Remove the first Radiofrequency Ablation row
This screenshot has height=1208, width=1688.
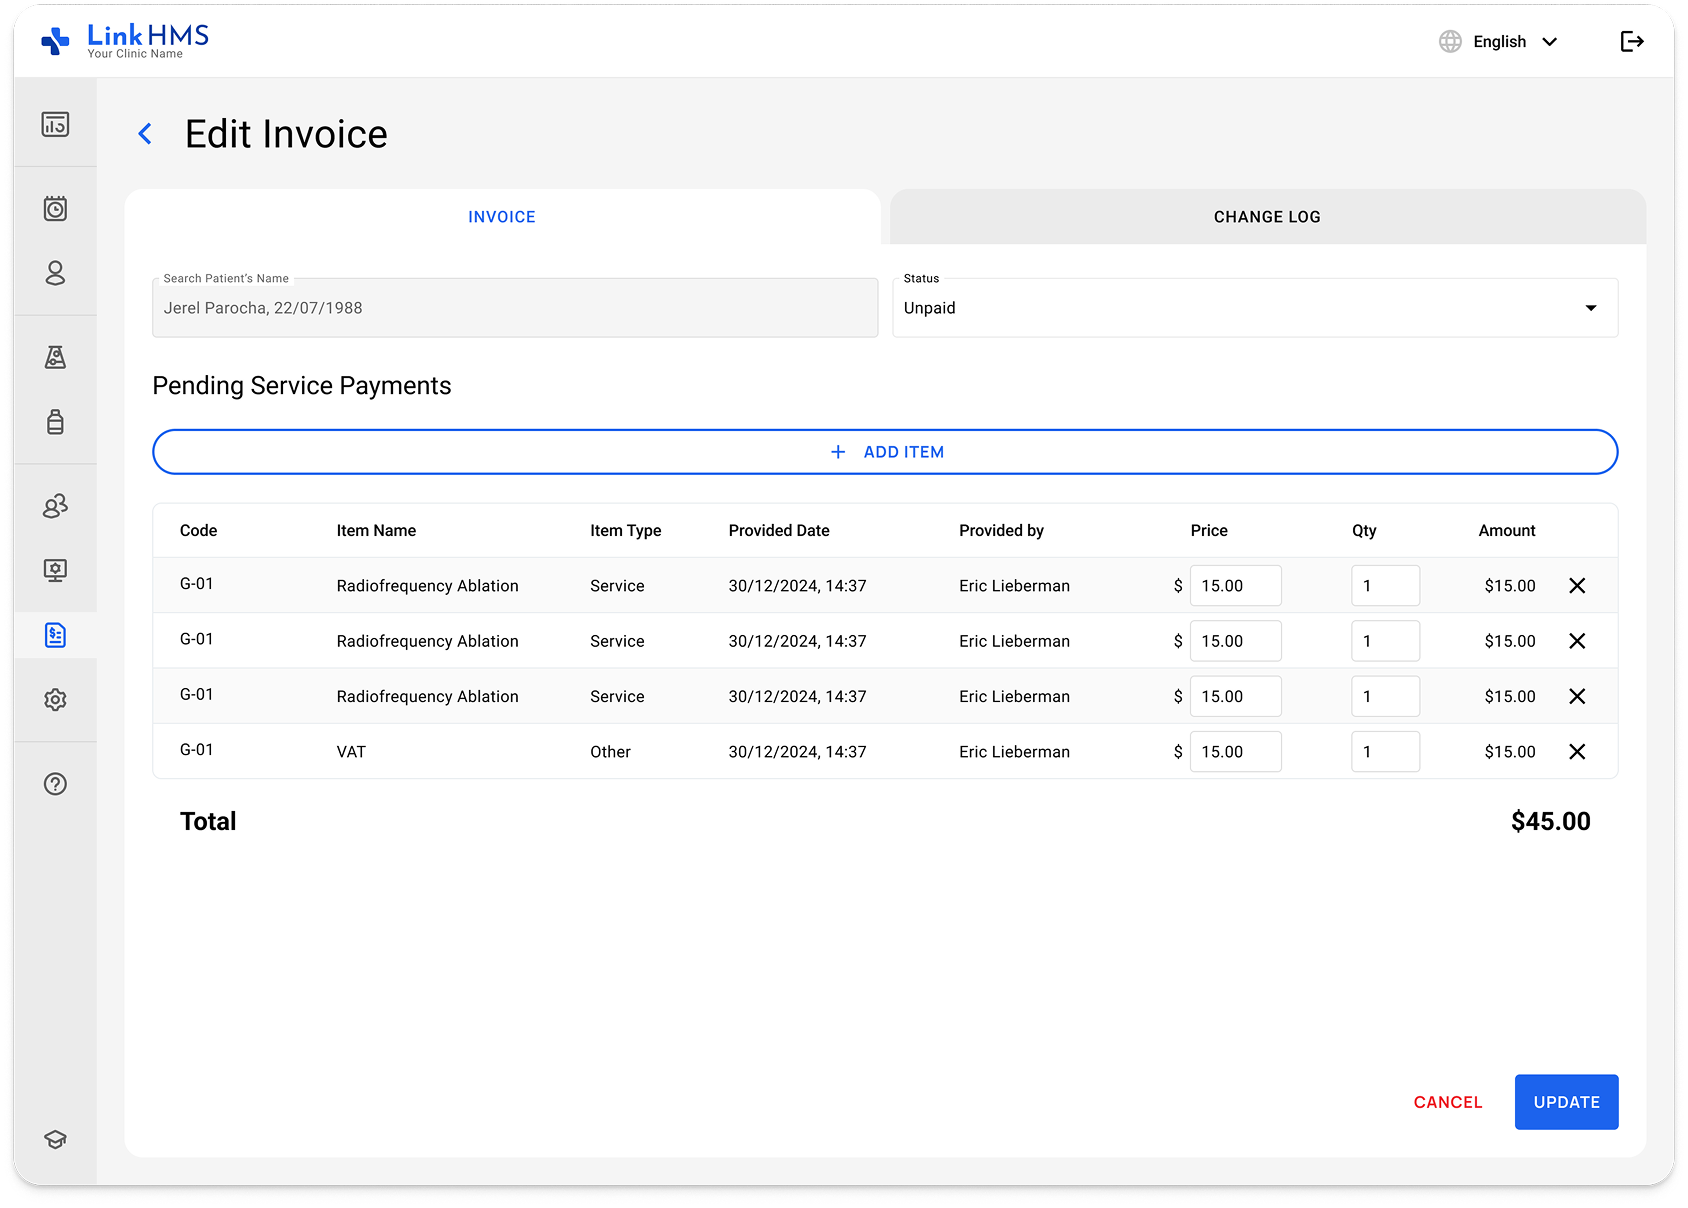click(1577, 586)
